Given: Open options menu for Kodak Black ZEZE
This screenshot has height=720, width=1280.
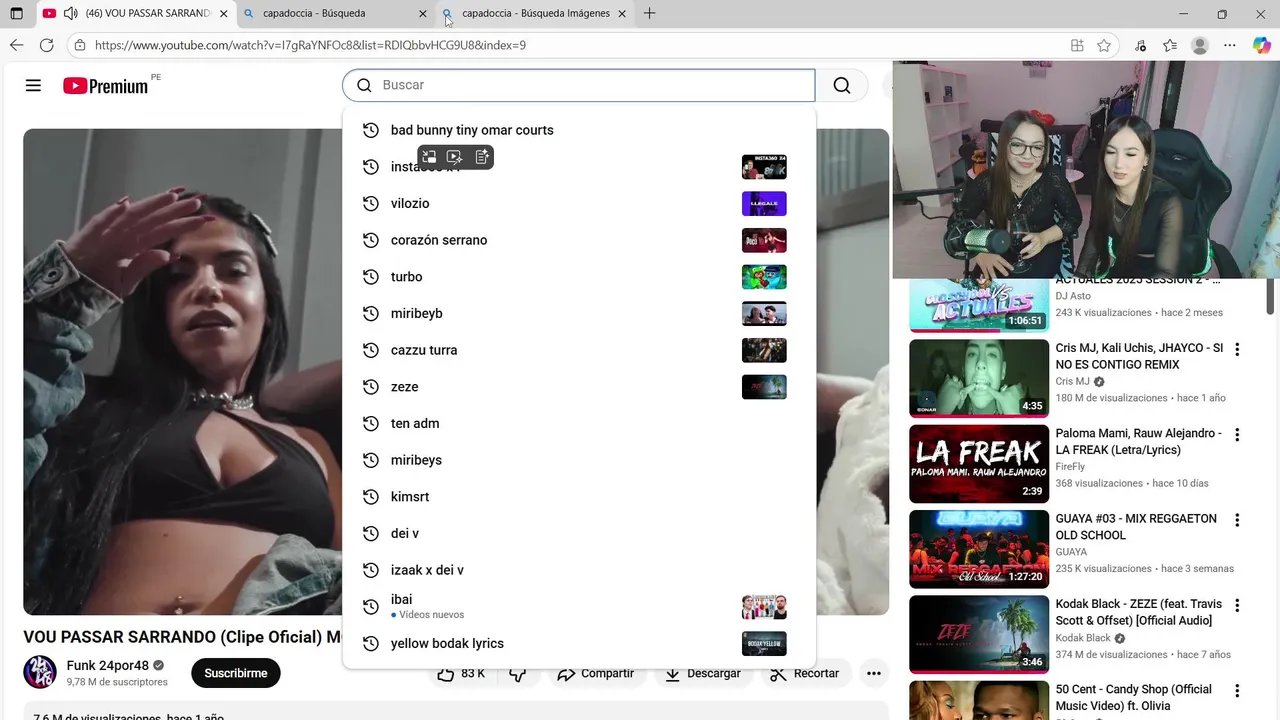Looking at the screenshot, I should (x=1237, y=606).
